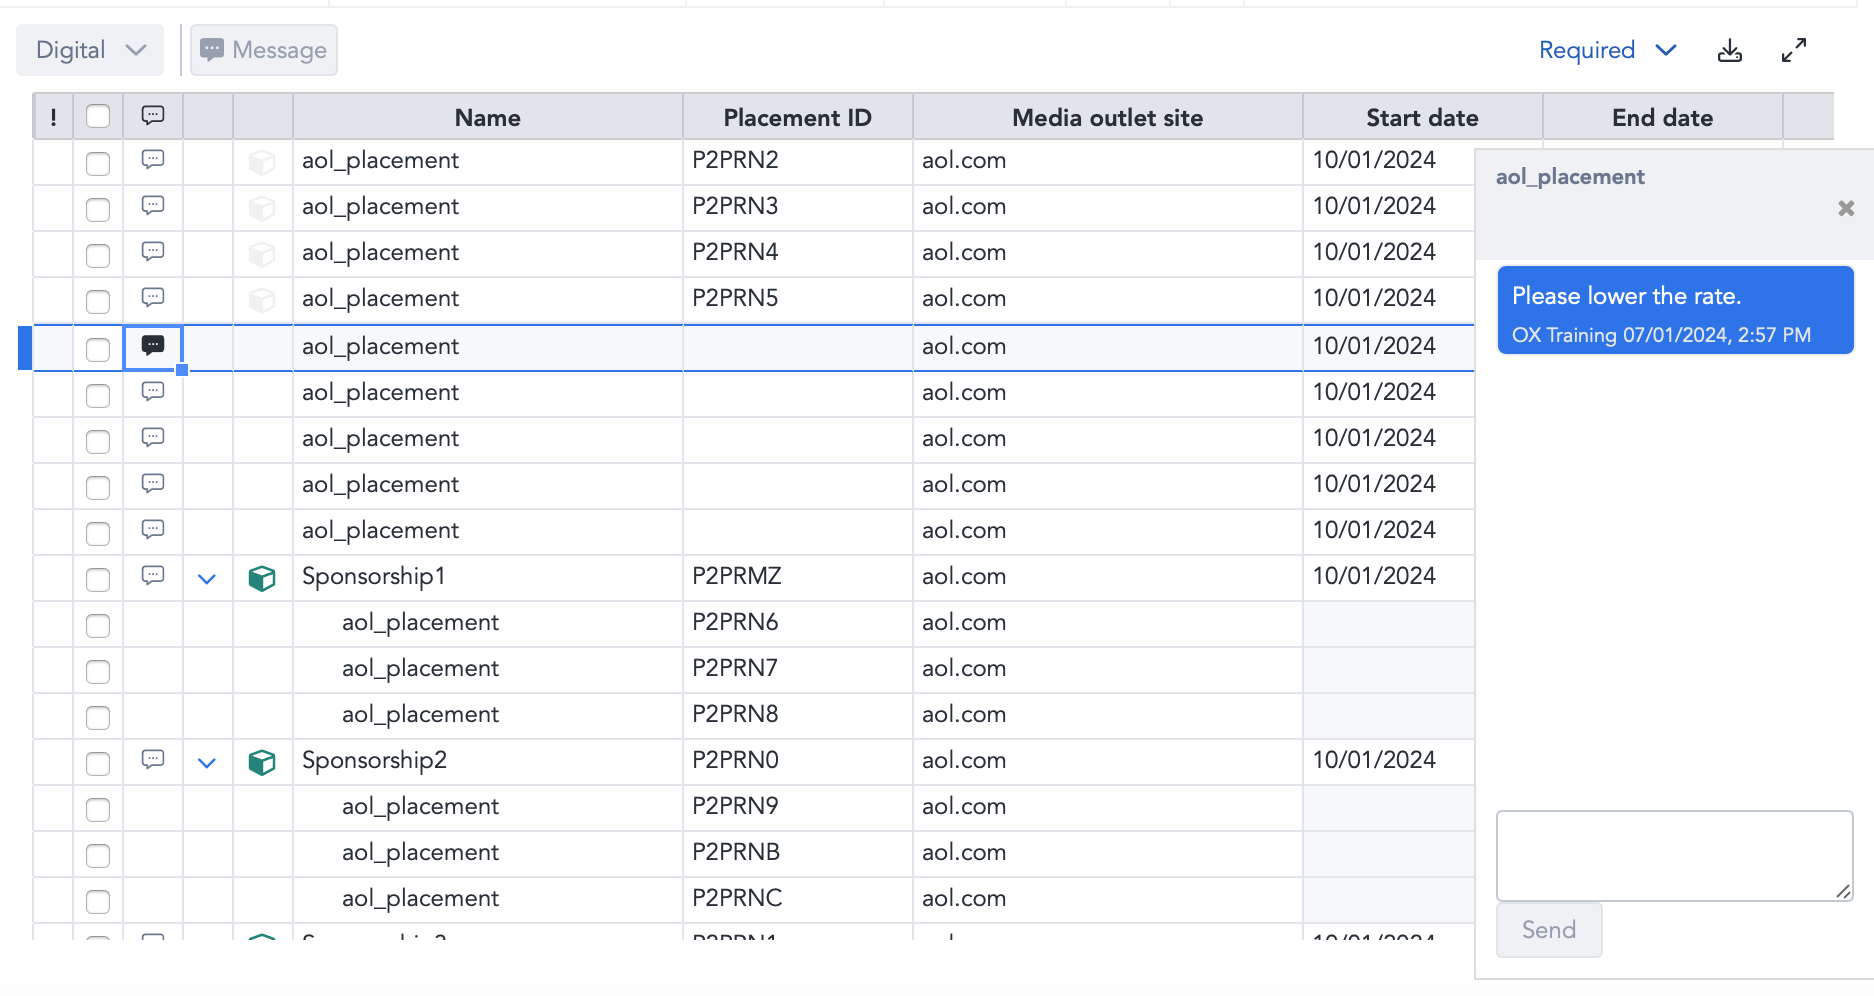Viewport: 1874px width, 996px height.
Task: Sort by the Start date column header
Action: [x=1422, y=117]
